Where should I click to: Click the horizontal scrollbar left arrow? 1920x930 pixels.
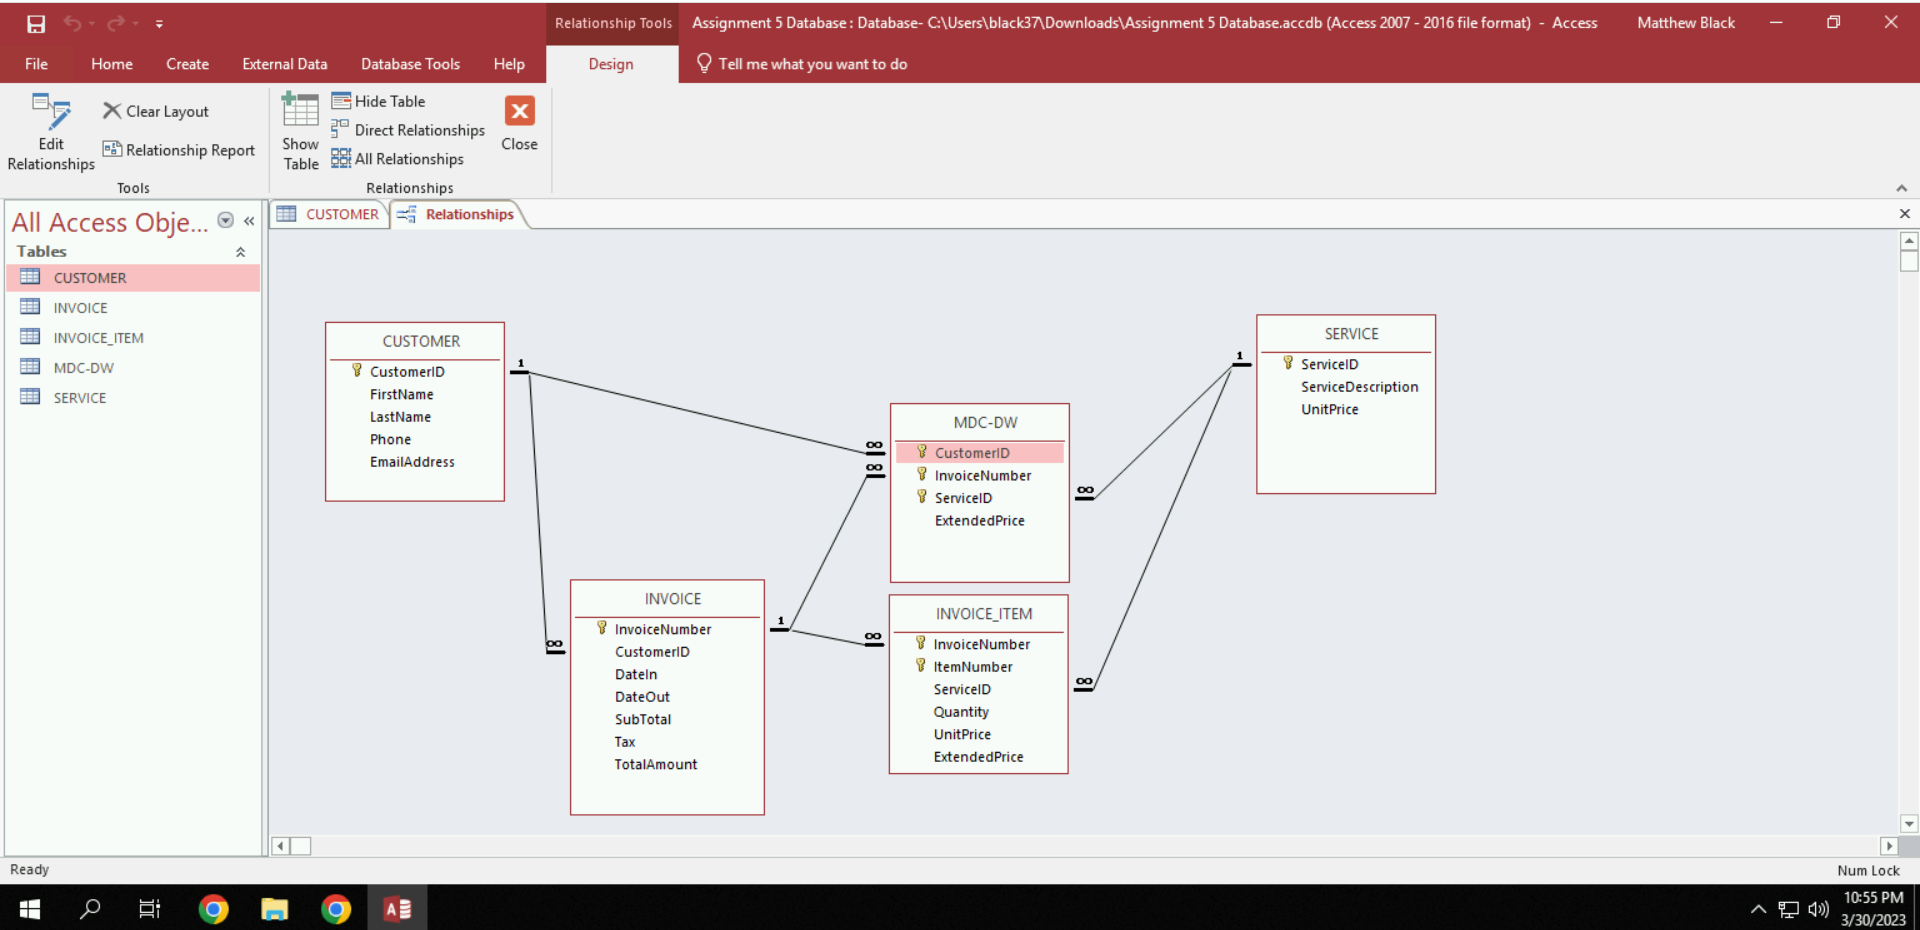pos(281,846)
